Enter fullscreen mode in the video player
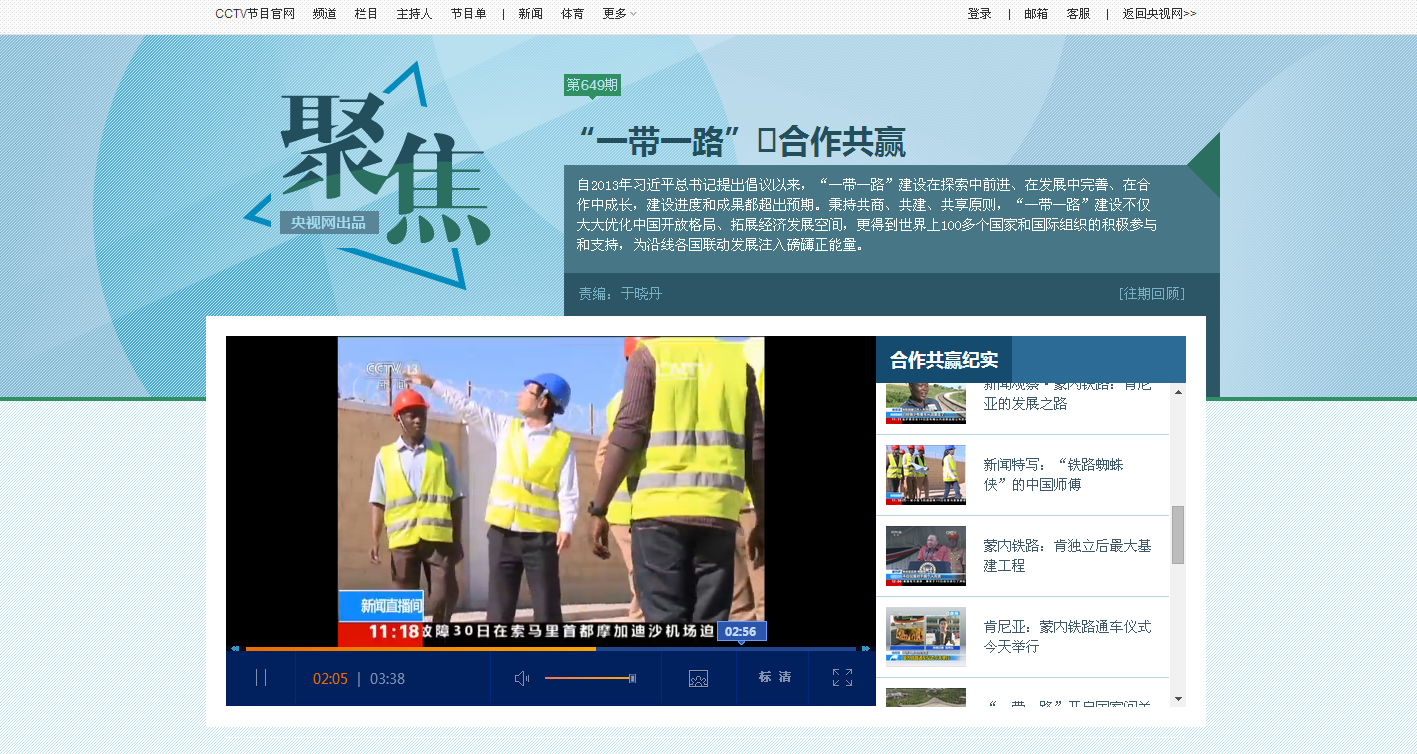The image size is (1417, 754). (x=842, y=678)
